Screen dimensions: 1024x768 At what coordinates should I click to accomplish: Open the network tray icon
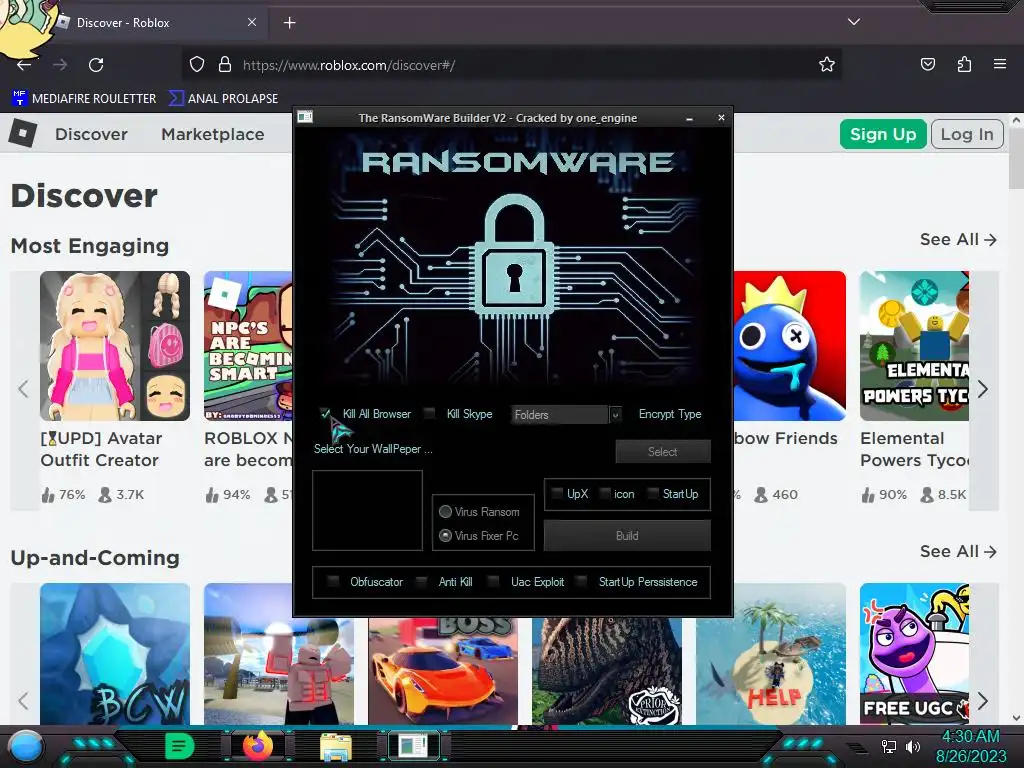point(888,746)
